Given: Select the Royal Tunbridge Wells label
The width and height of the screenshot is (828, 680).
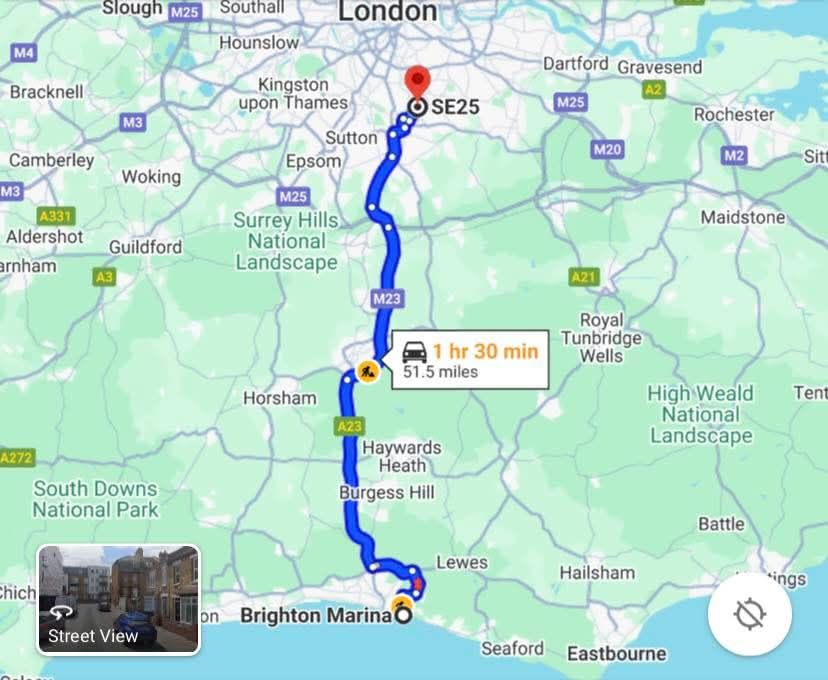Looking at the screenshot, I should click(601, 338).
